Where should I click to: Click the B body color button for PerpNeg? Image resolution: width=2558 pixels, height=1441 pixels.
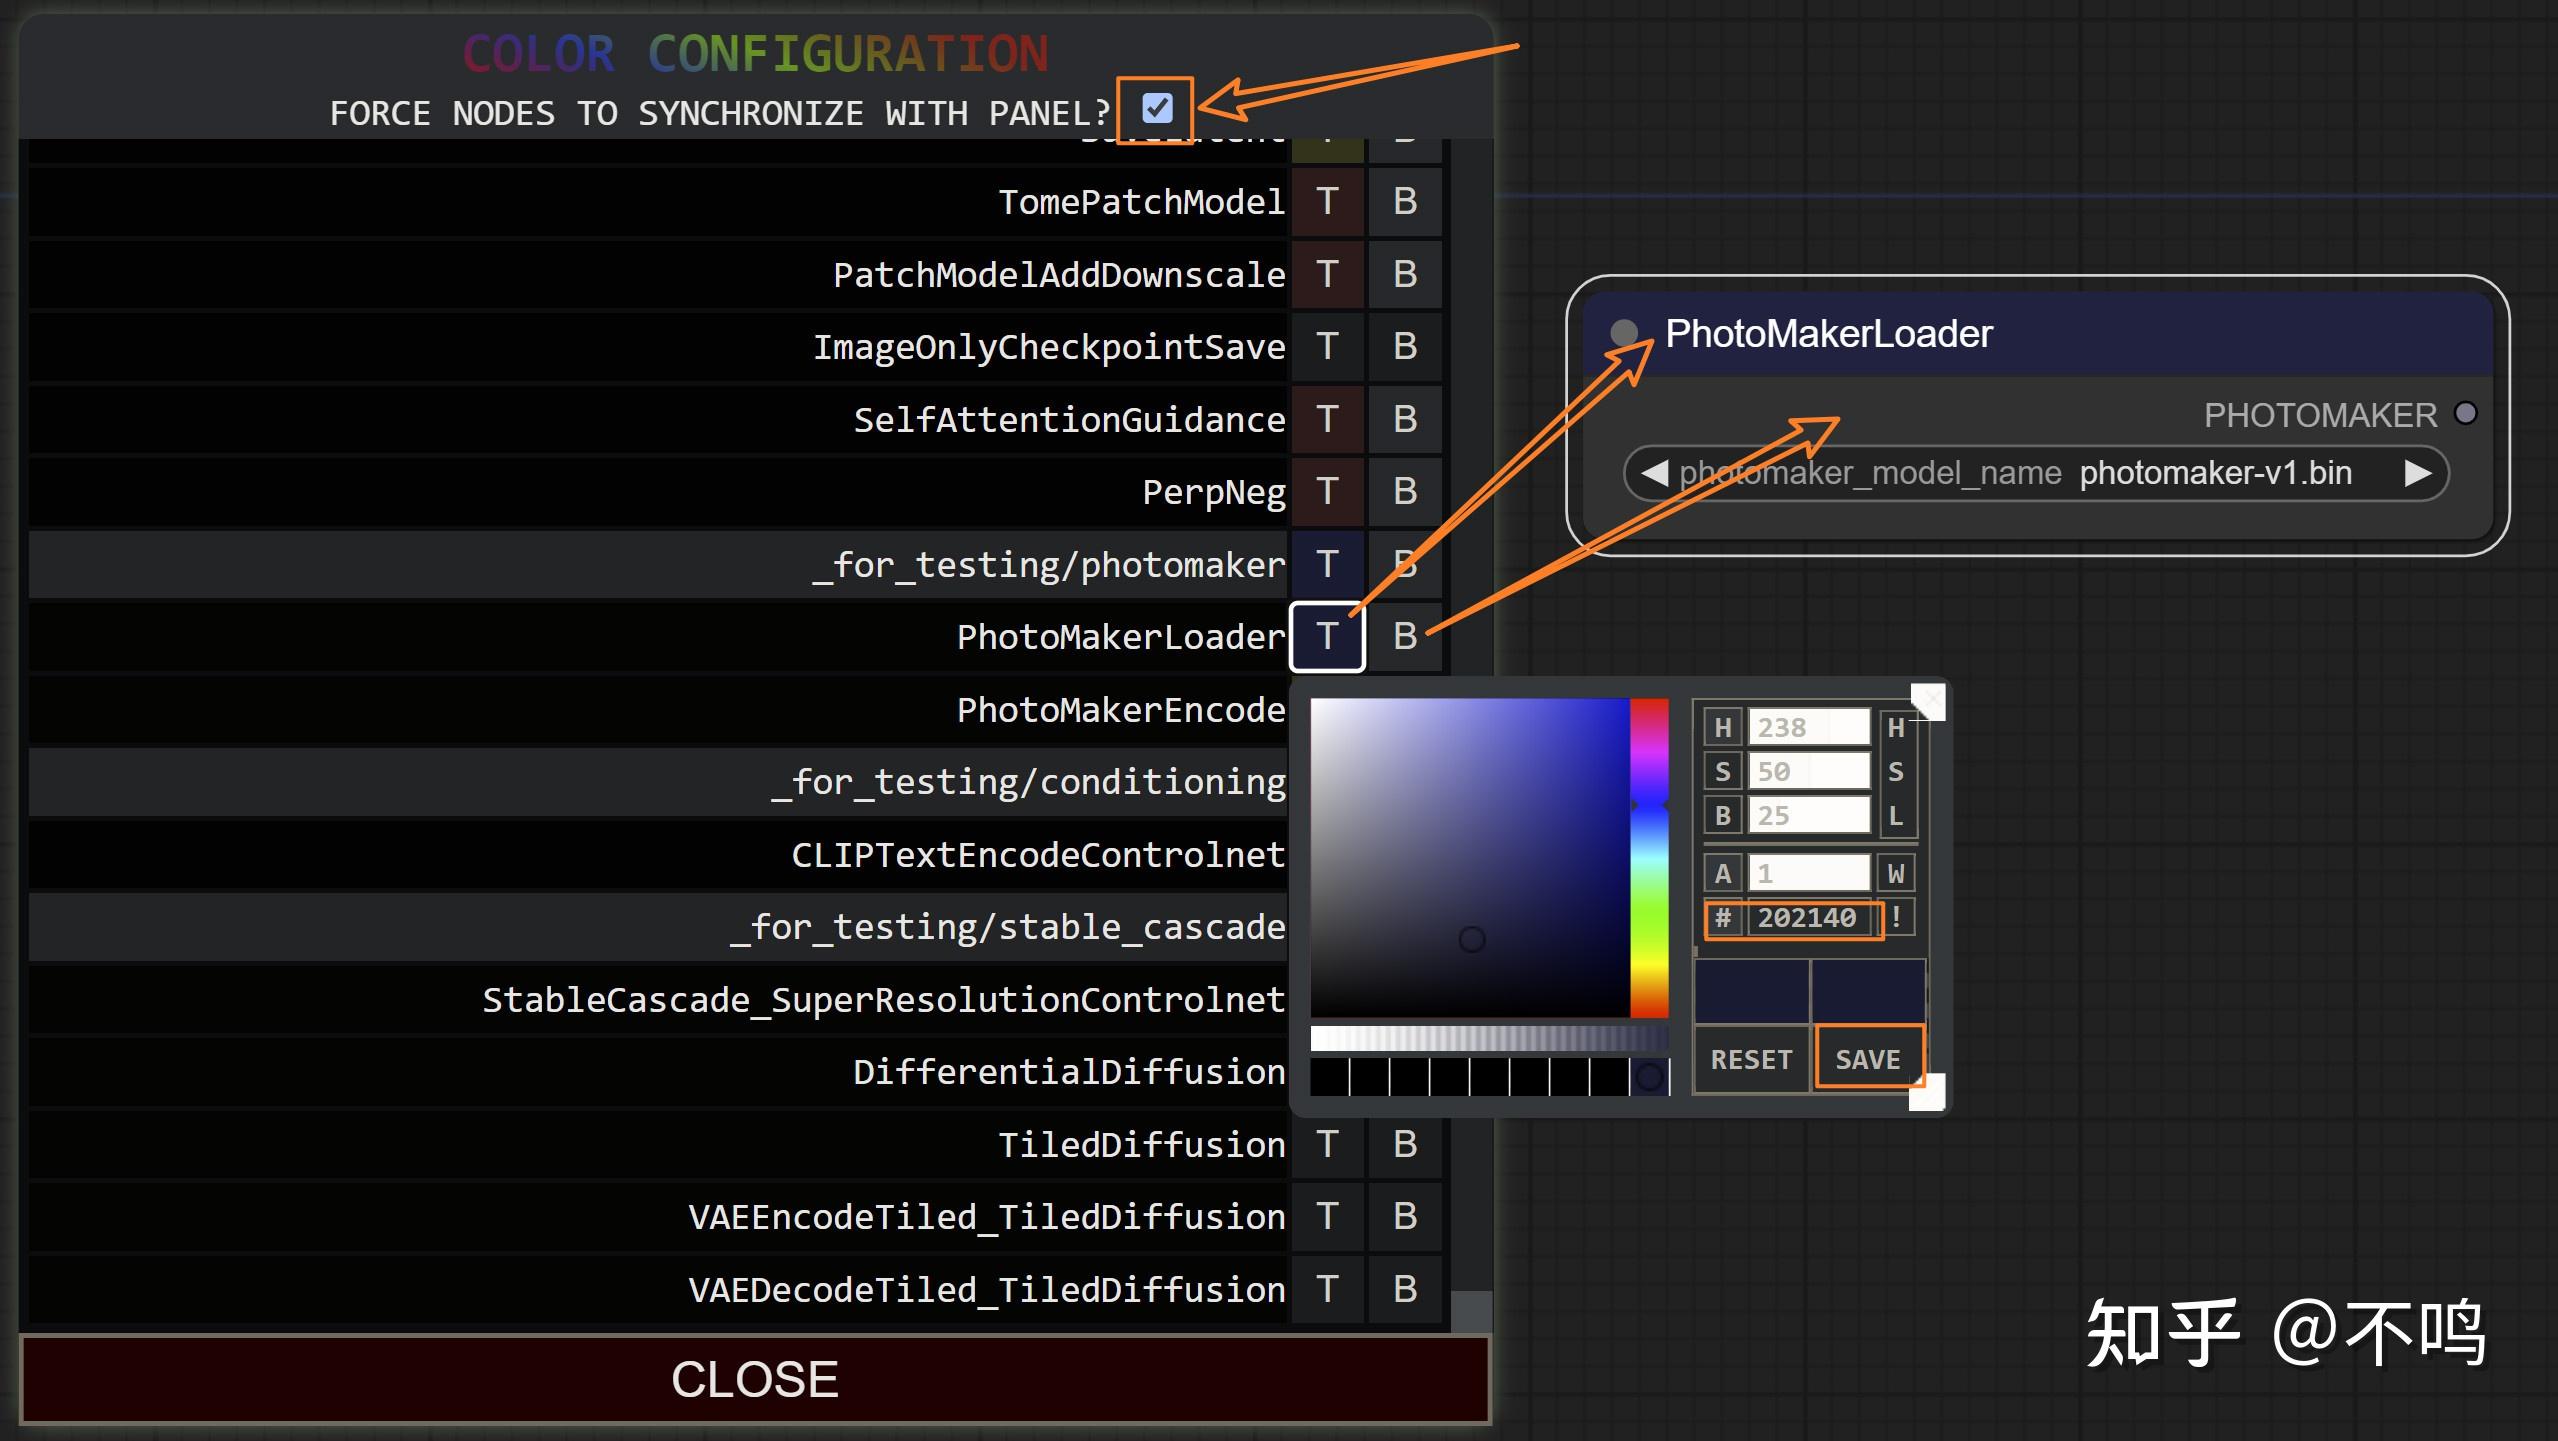click(x=1405, y=492)
